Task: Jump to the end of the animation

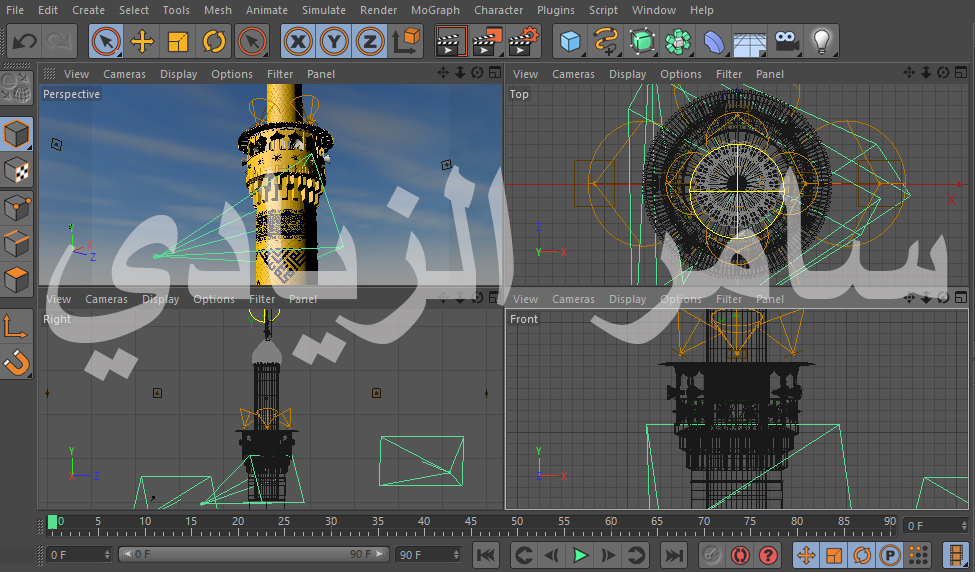Action: tap(675, 555)
